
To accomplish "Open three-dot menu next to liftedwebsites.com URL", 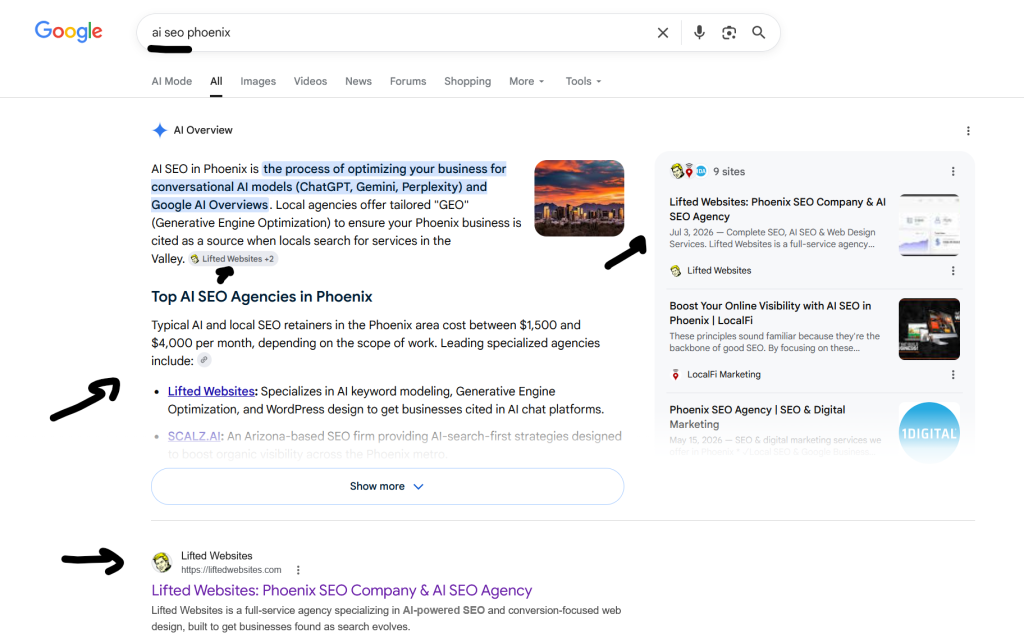I will pyautogui.click(x=298, y=570).
